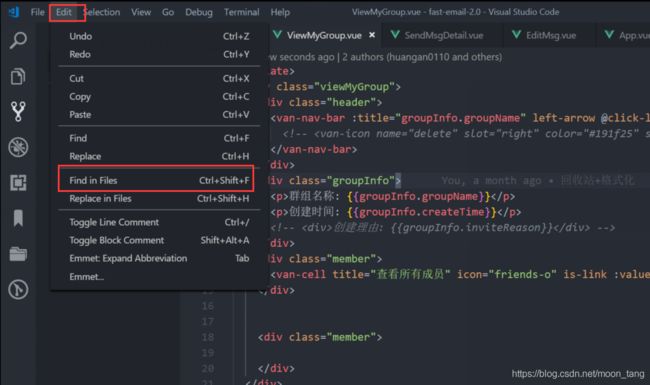
Task: Open the Source Control view icon
Action: tap(18, 111)
